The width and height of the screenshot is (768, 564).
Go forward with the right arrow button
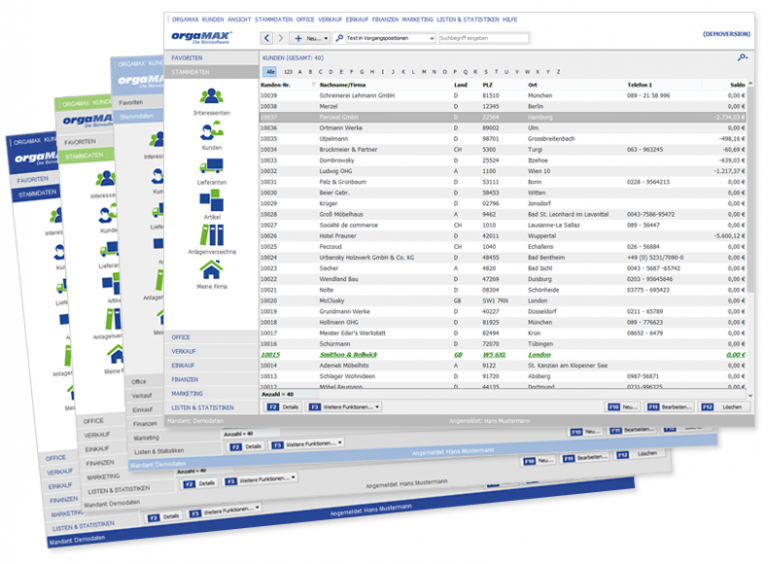pos(281,38)
